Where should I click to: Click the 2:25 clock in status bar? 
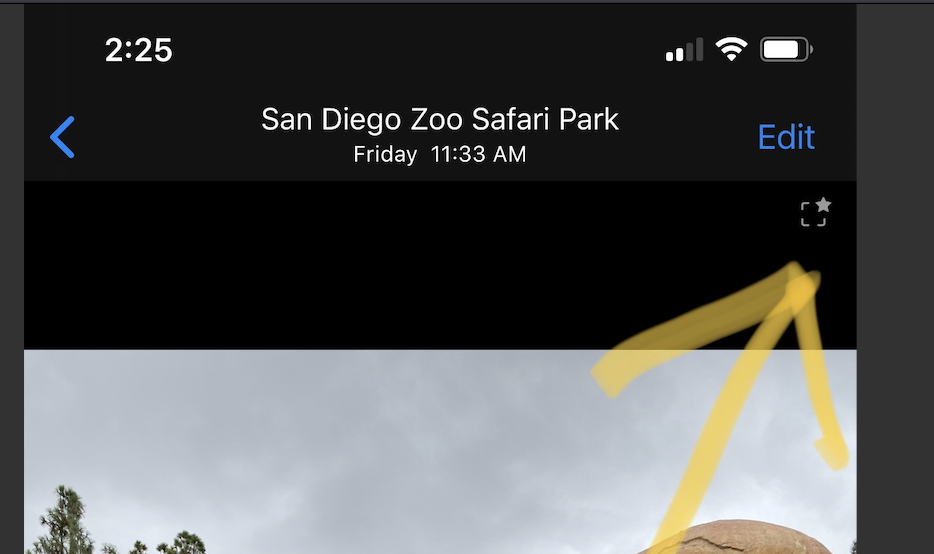coord(139,50)
